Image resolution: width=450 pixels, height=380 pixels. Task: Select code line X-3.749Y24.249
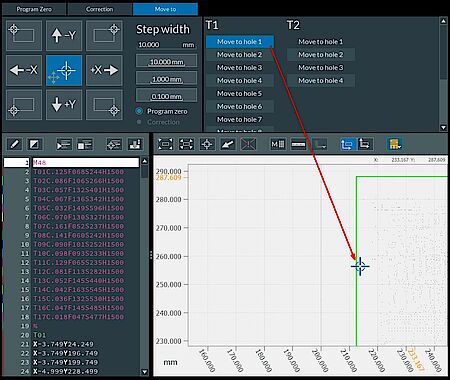pyautogui.click(x=63, y=344)
